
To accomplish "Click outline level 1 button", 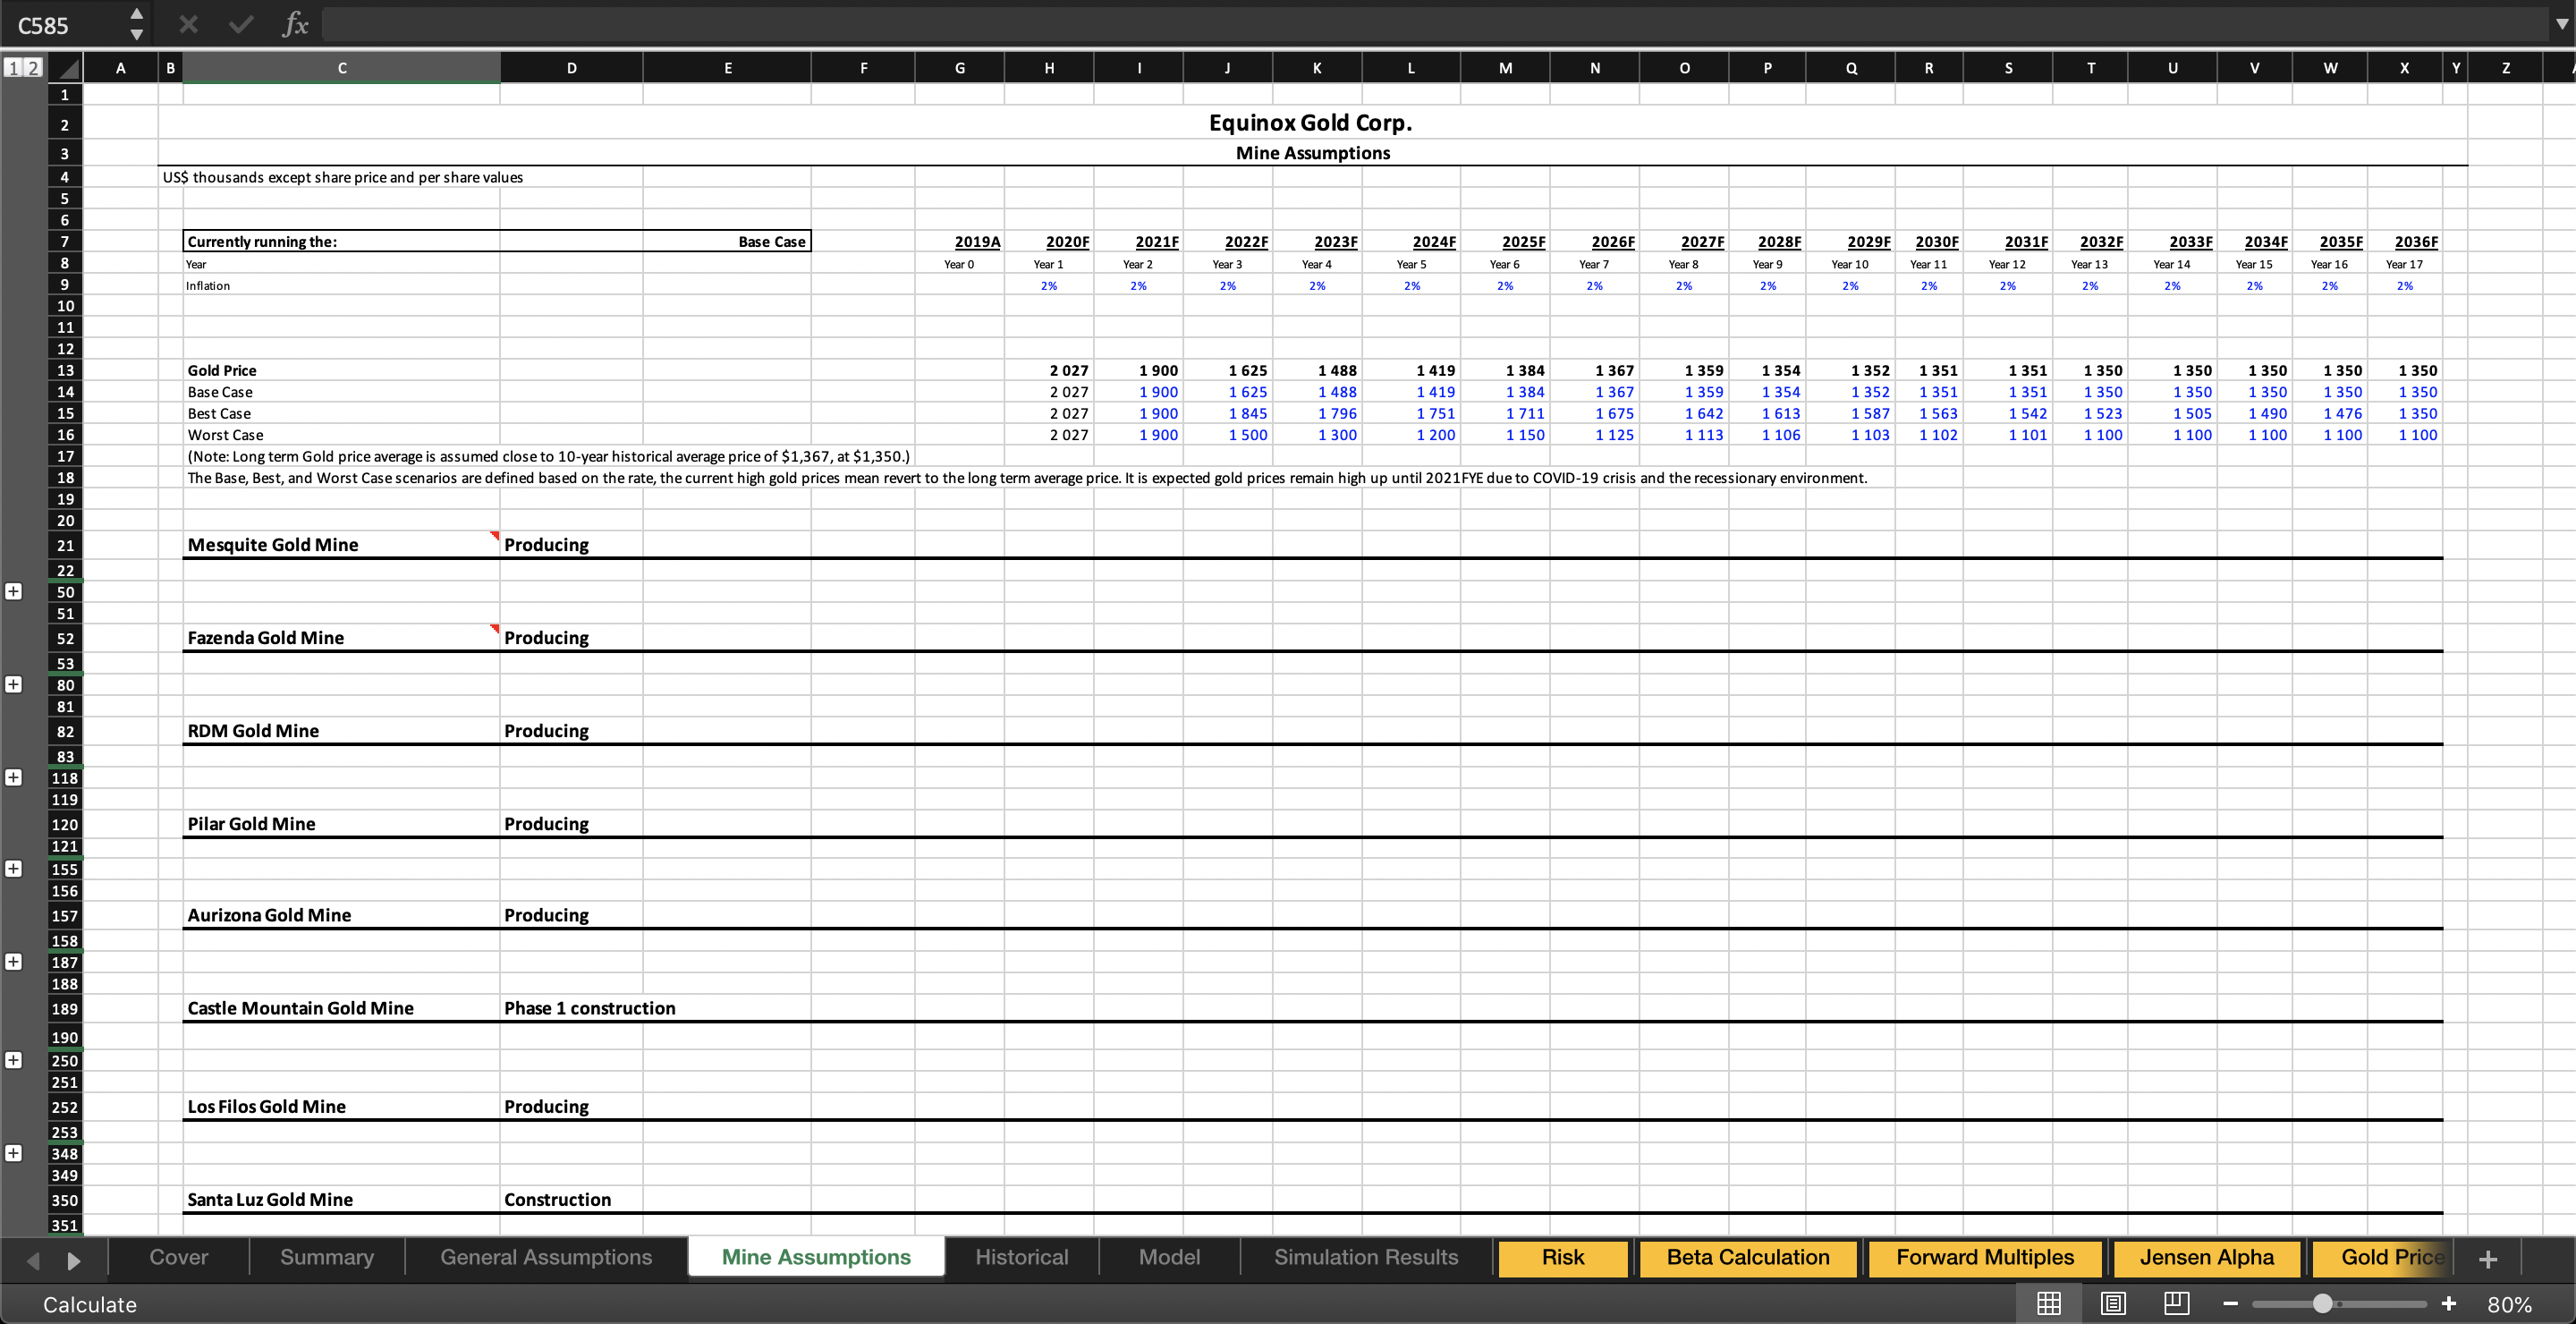I will click(x=13, y=68).
